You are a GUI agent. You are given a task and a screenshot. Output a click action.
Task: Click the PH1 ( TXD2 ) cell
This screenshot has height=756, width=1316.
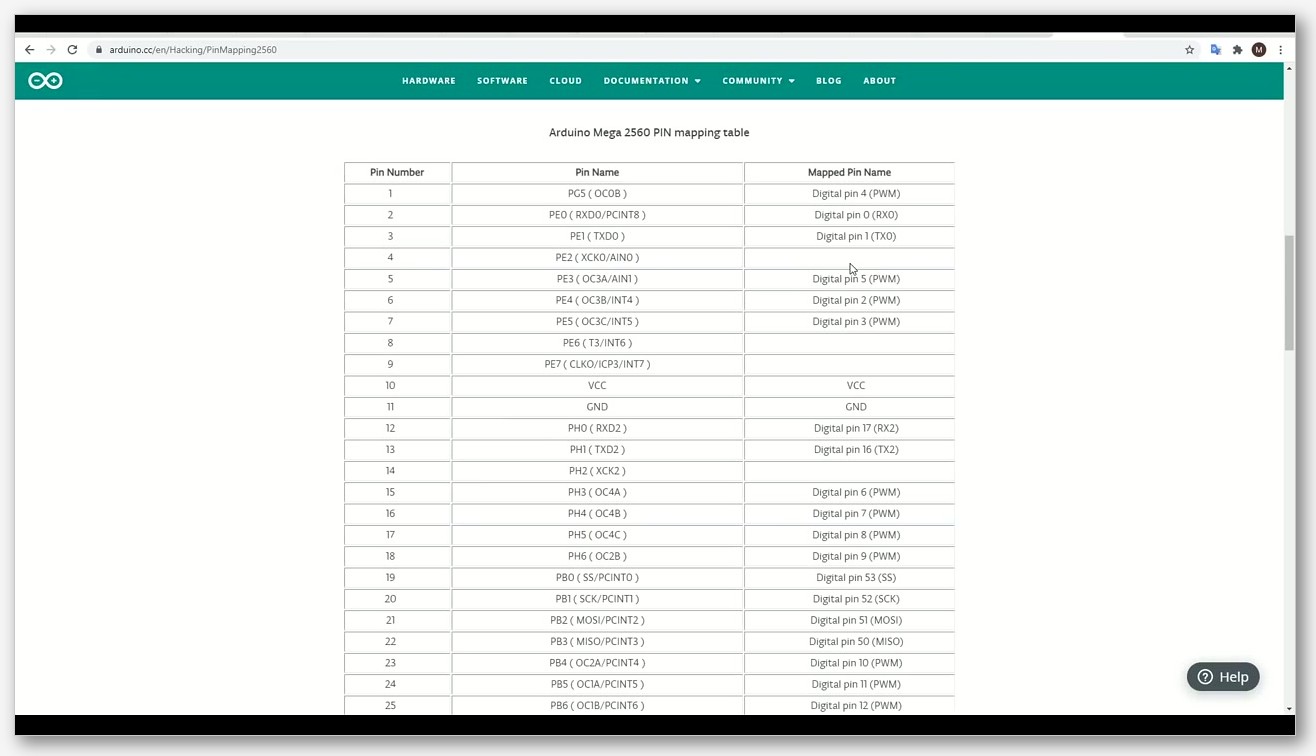(x=597, y=450)
